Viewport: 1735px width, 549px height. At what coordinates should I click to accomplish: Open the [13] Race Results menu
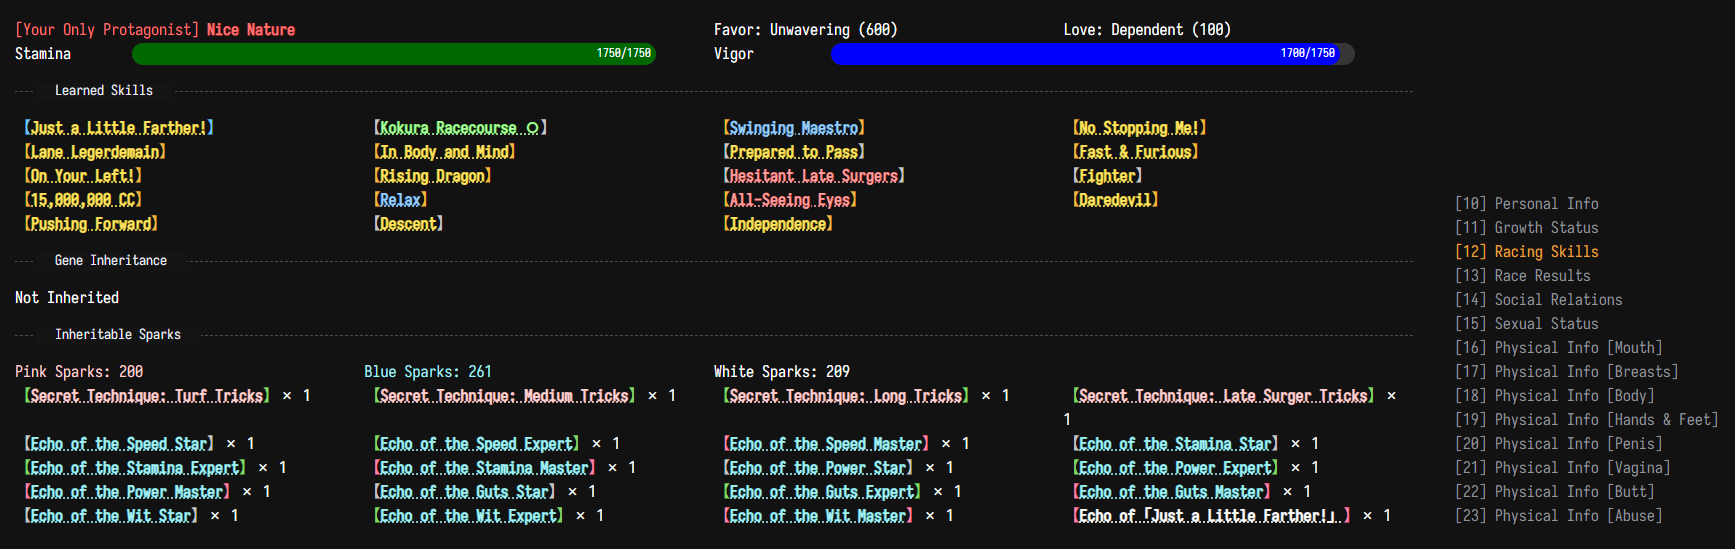tap(1522, 276)
